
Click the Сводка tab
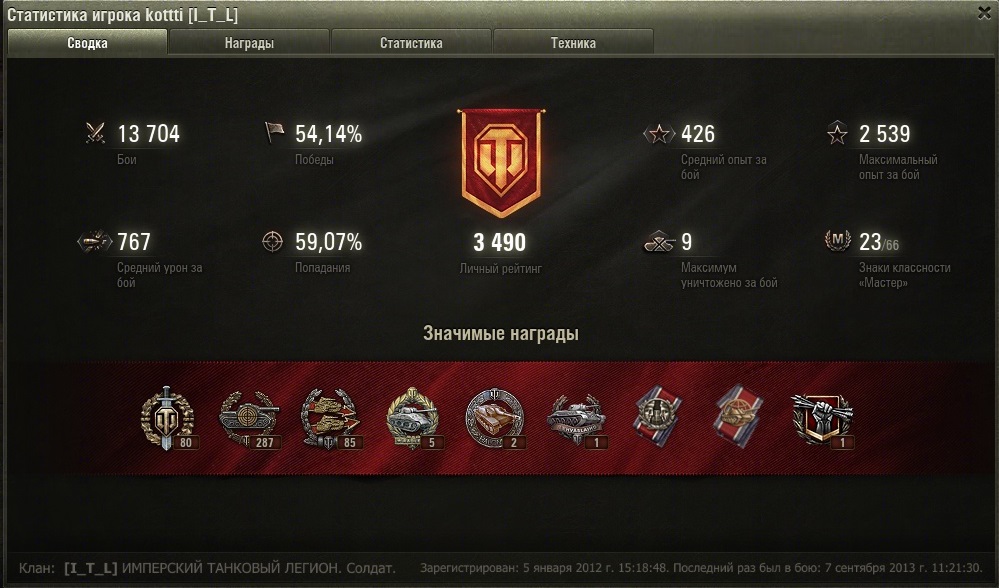point(87,43)
